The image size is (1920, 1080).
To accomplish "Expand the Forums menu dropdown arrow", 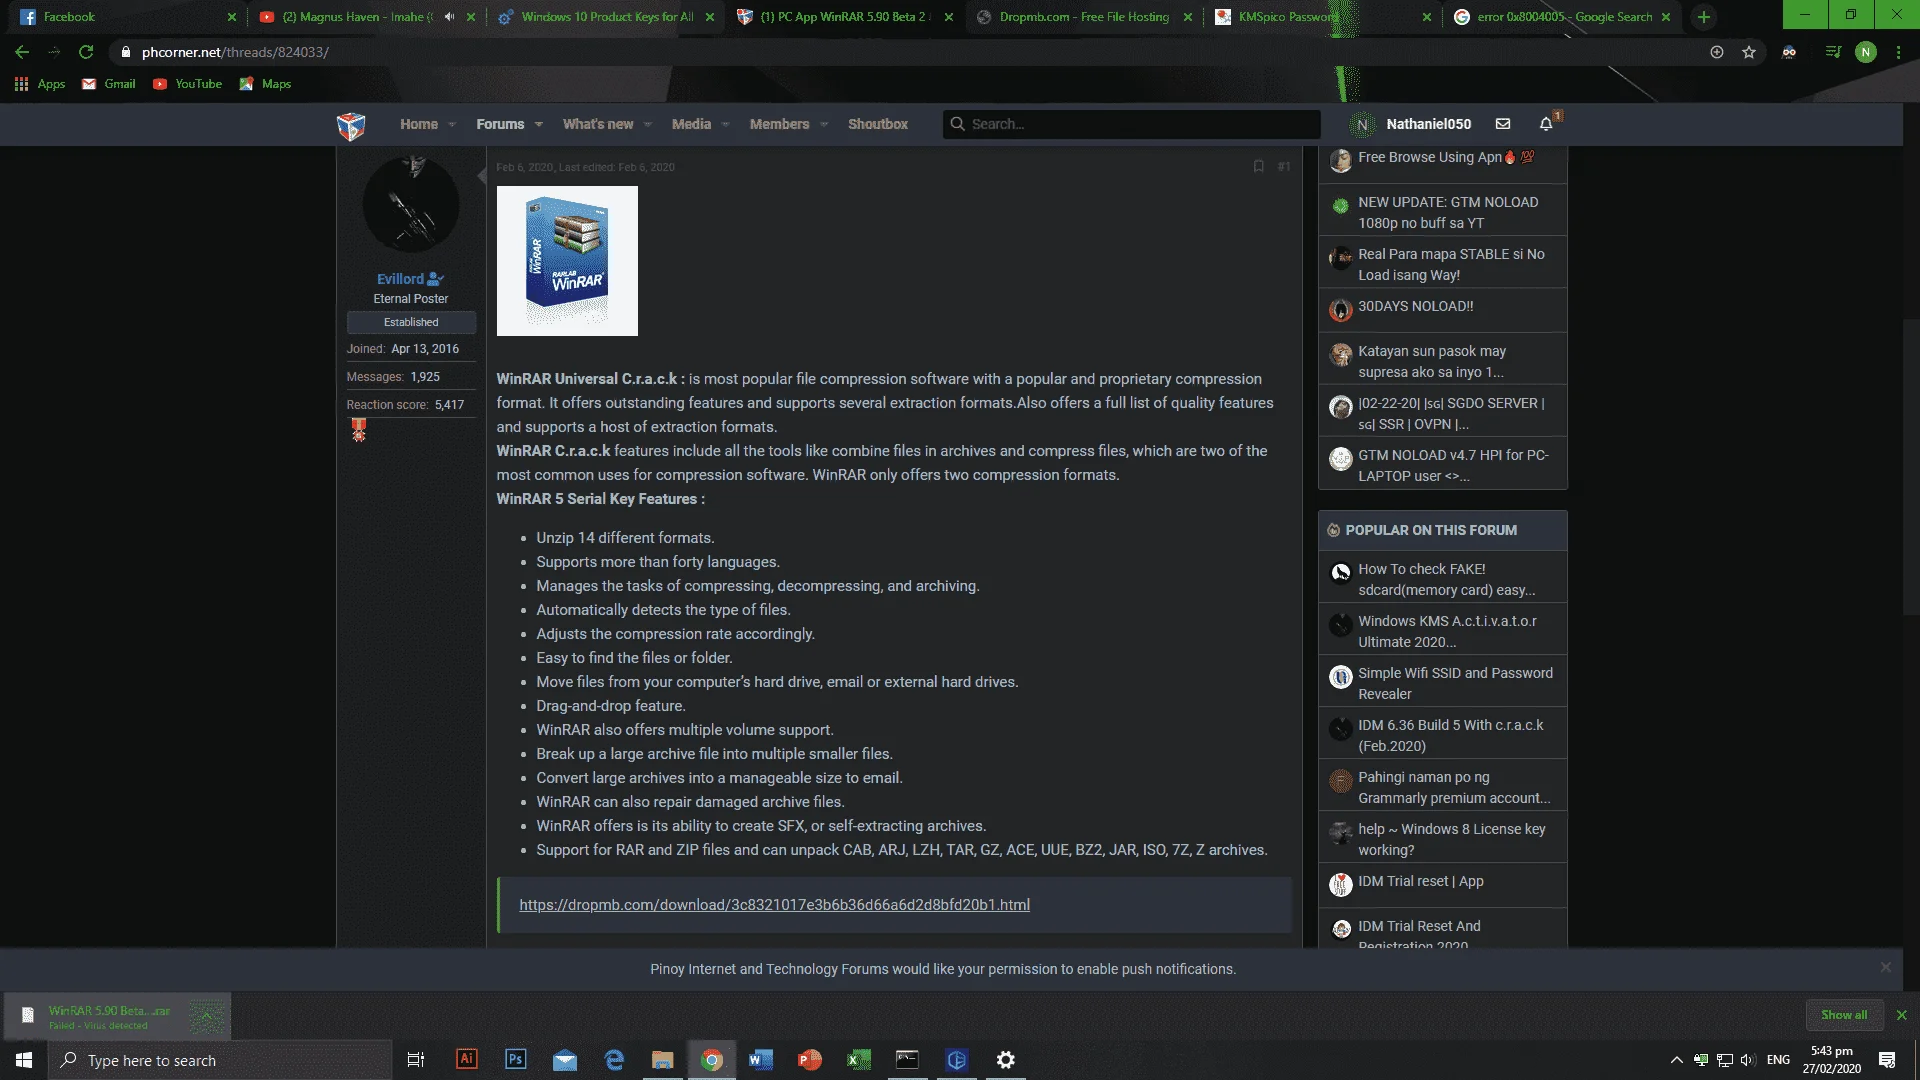I will point(539,125).
